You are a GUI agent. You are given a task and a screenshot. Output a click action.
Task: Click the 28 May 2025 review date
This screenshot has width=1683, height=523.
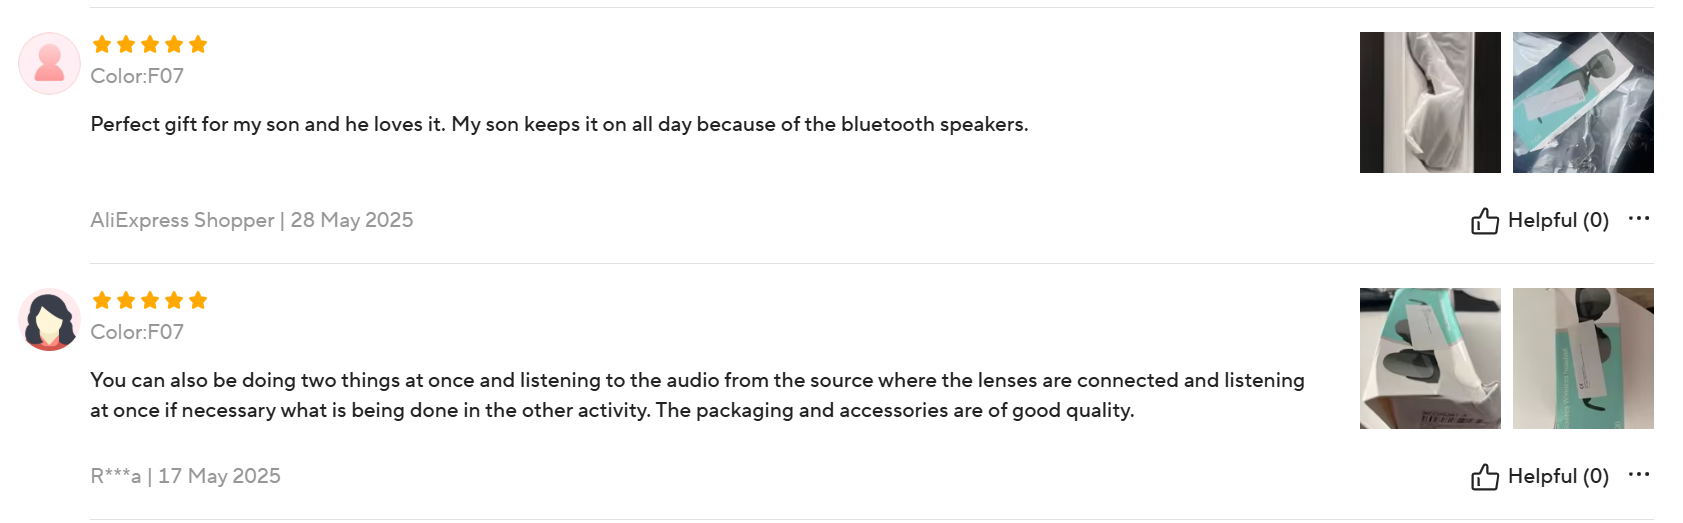tap(352, 220)
